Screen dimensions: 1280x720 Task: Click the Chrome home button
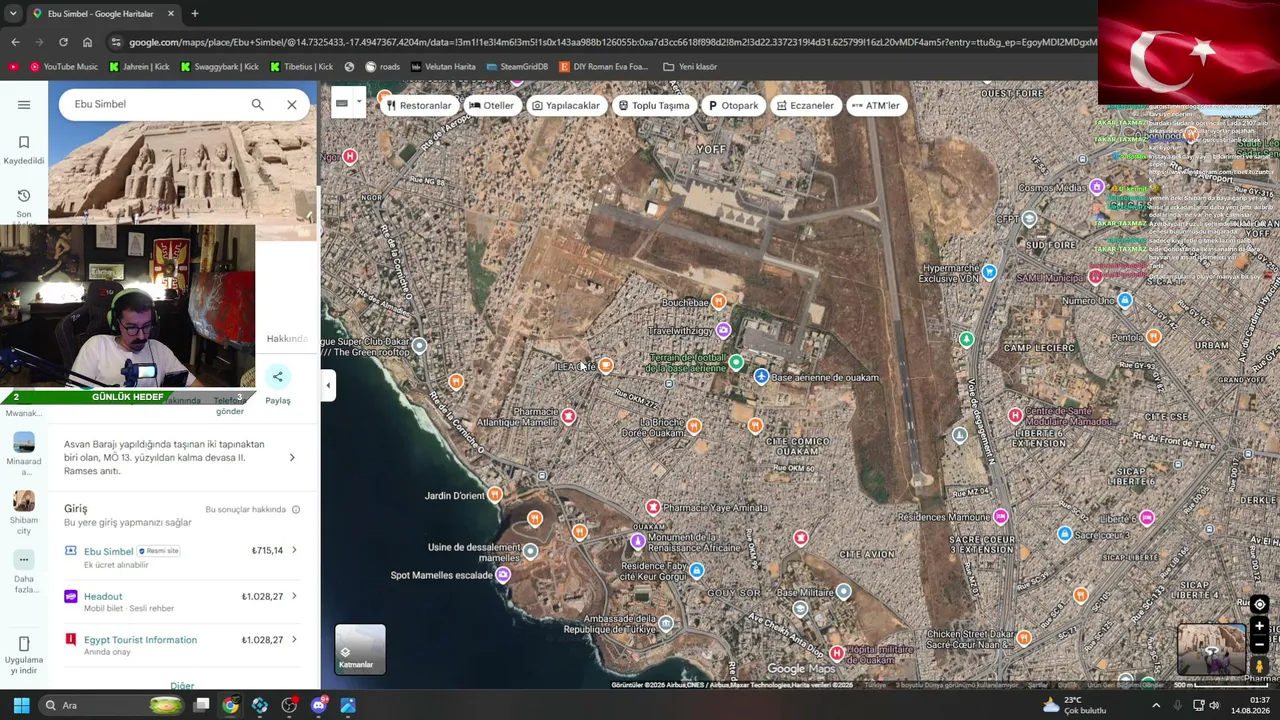point(87,42)
